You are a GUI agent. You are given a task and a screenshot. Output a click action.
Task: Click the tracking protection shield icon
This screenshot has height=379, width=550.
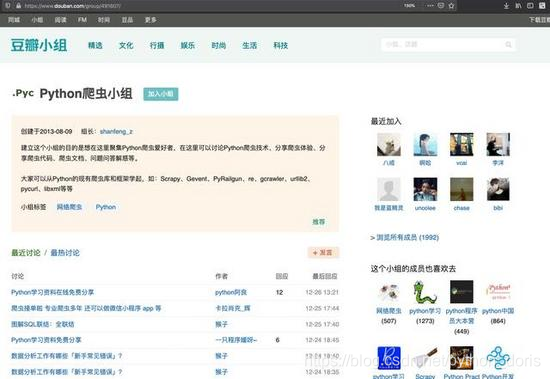tap(8, 6)
